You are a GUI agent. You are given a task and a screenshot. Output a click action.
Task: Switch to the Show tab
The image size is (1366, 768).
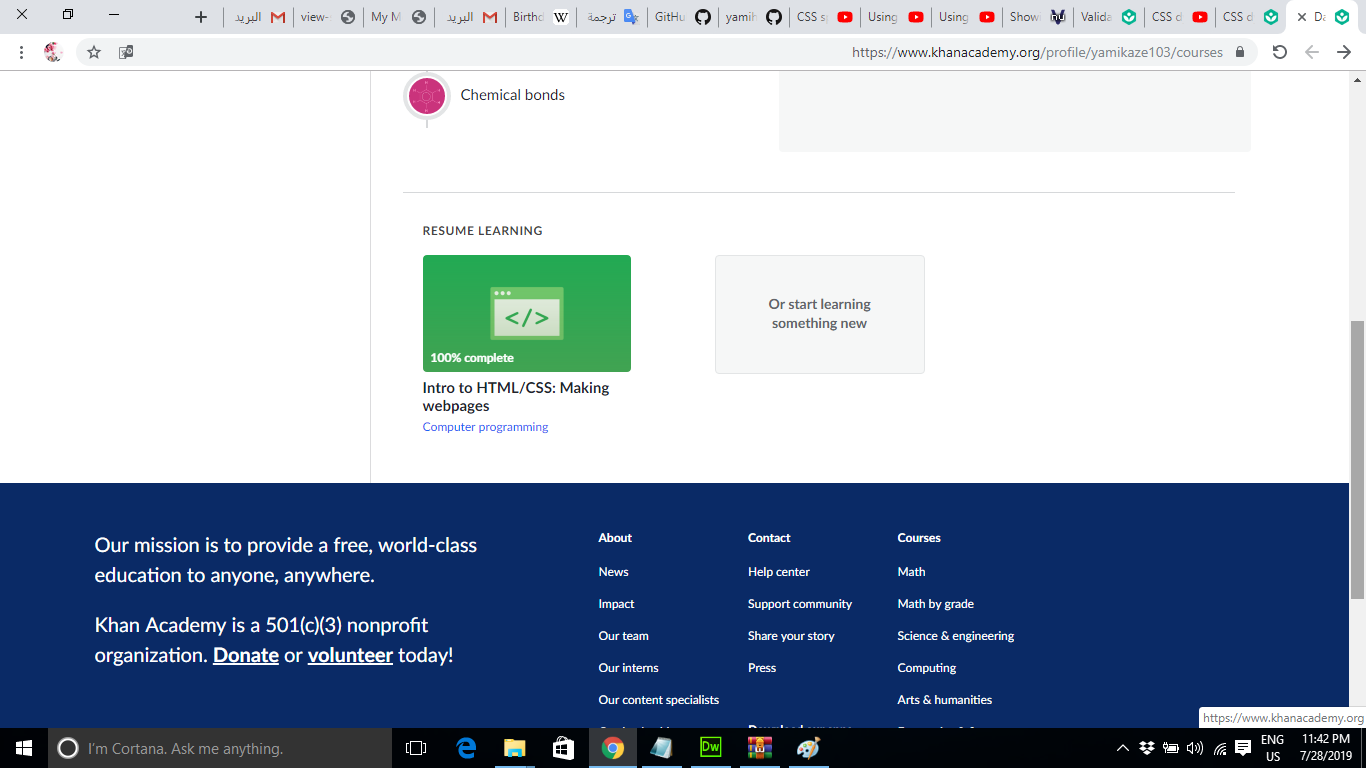pos(1037,17)
